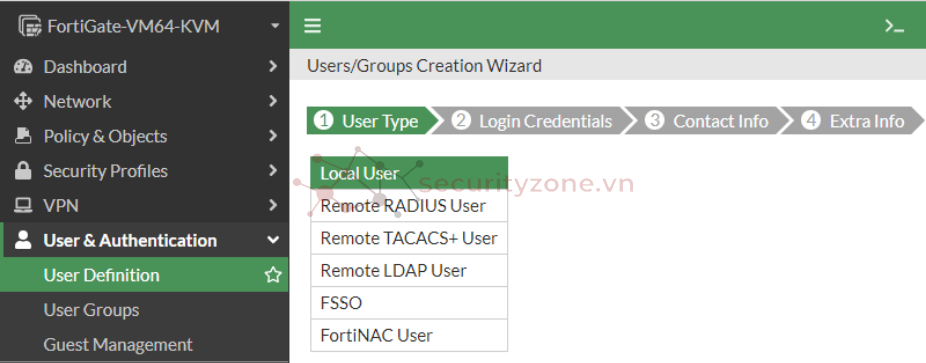The width and height of the screenshot is (926, 363).
Task: Click User & Authentication menu heading
Action: 144,240
